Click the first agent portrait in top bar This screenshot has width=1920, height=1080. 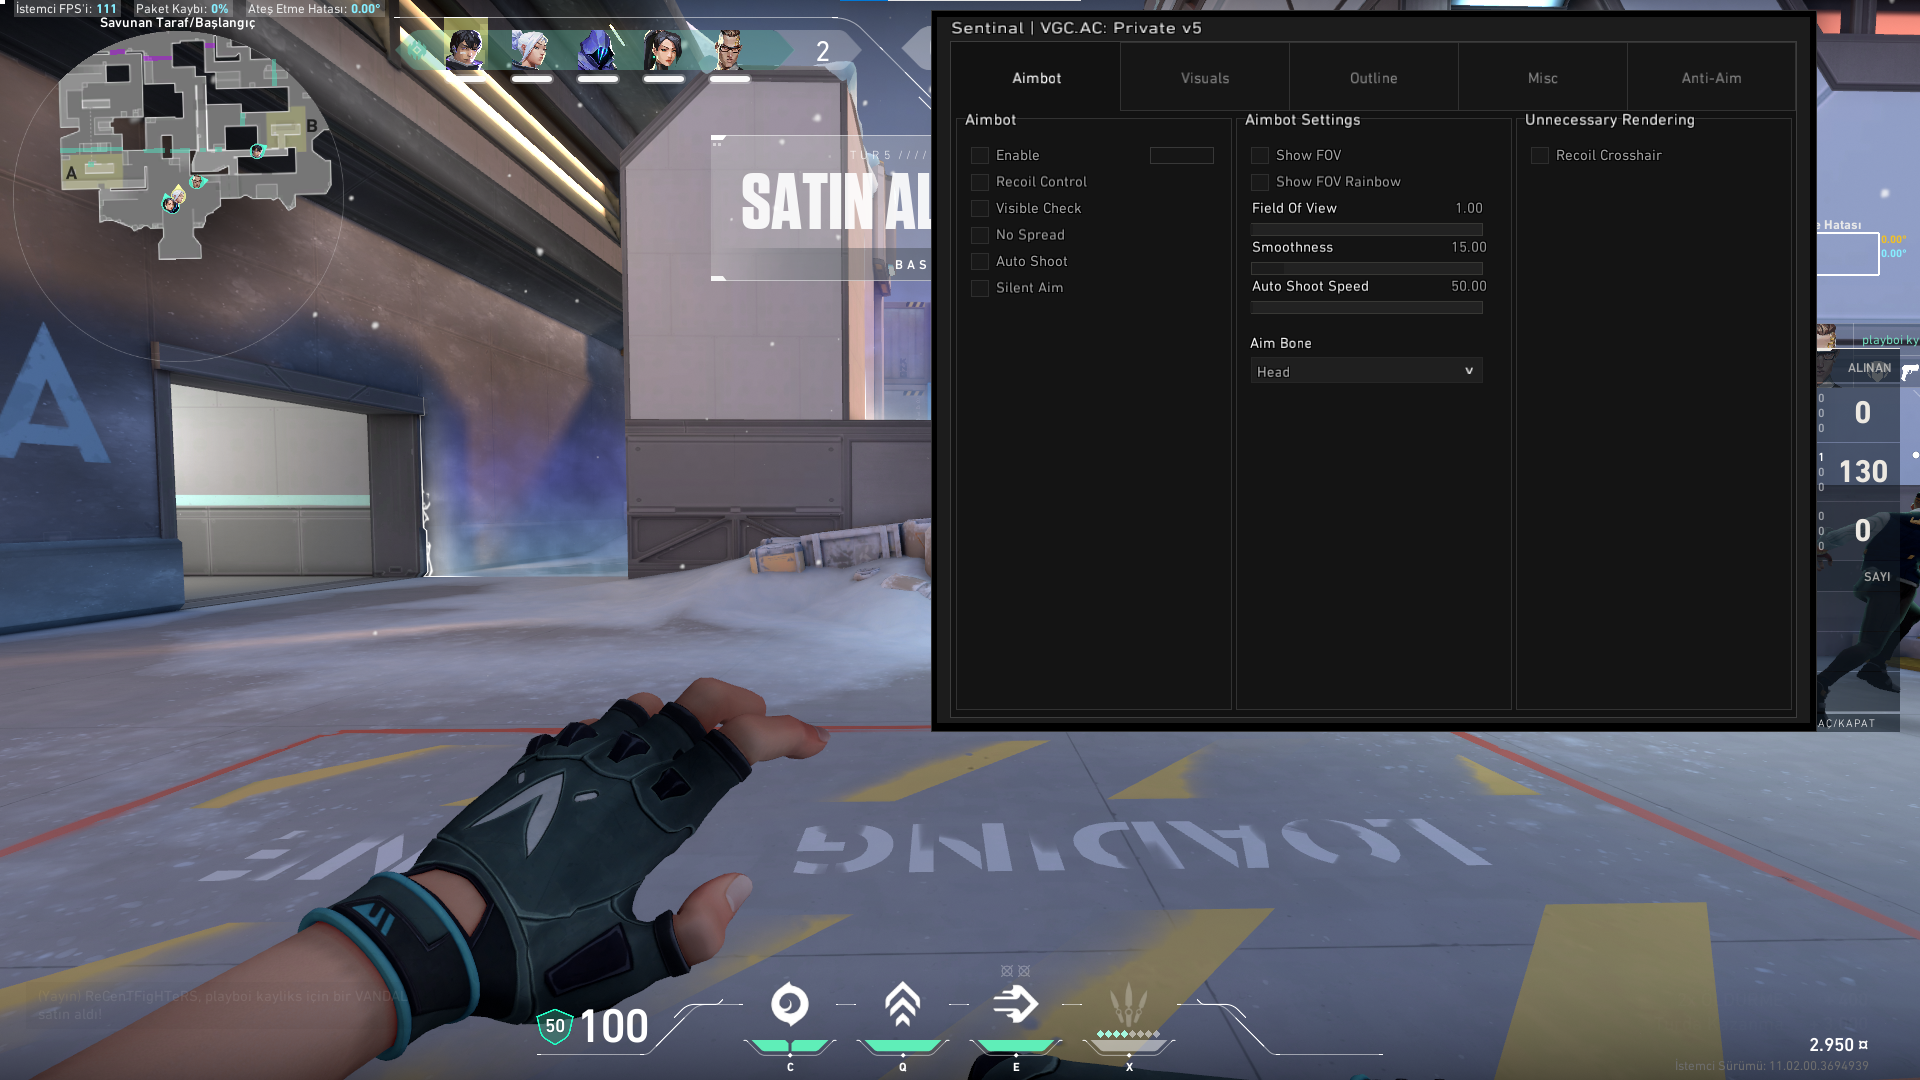click(465, 47)
